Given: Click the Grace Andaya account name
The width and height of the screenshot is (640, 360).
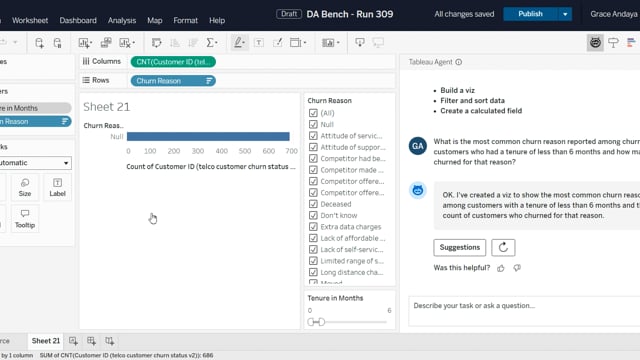Looking at the screenshot, I should coord(613,14).
